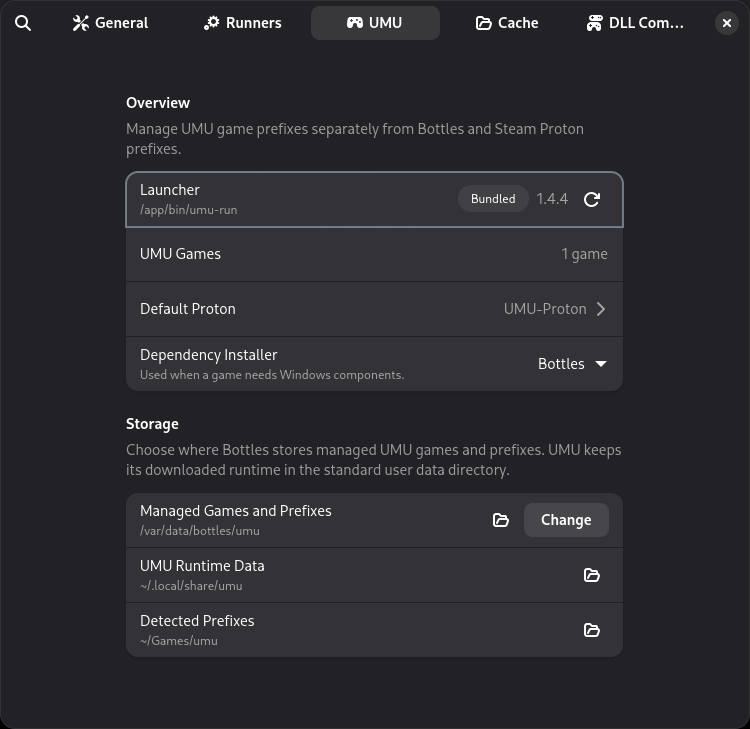Image resolution: width=750 pixels, height=729 pixels.
Task: Open folder icon for Detected Prefixes
Action: point(592,630)
